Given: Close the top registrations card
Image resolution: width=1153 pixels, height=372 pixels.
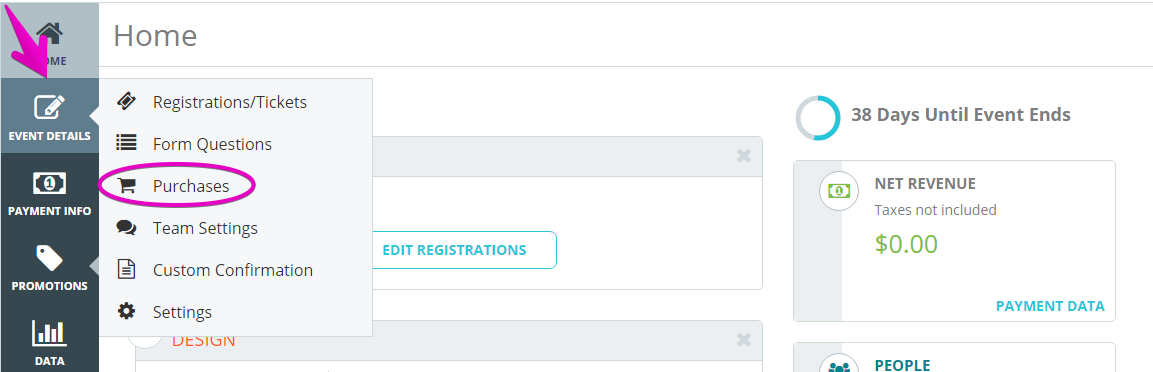Looking at the screenshot, I should pos(743,156).
